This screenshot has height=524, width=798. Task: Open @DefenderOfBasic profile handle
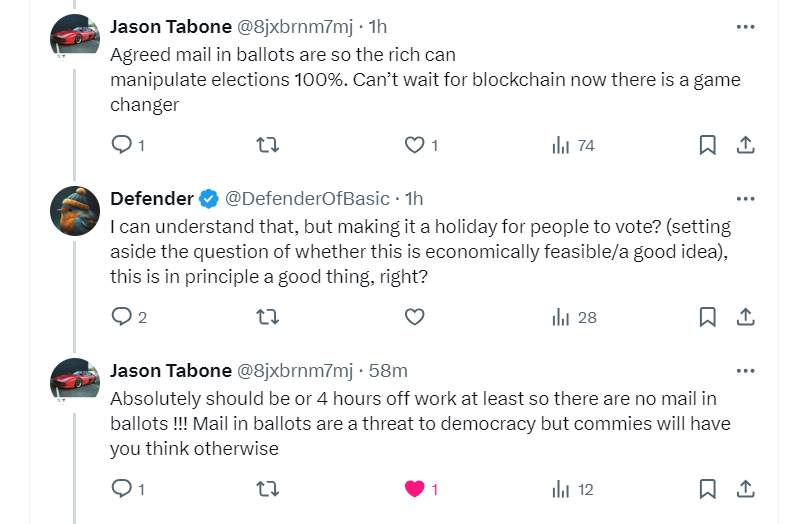click(307, 198)
